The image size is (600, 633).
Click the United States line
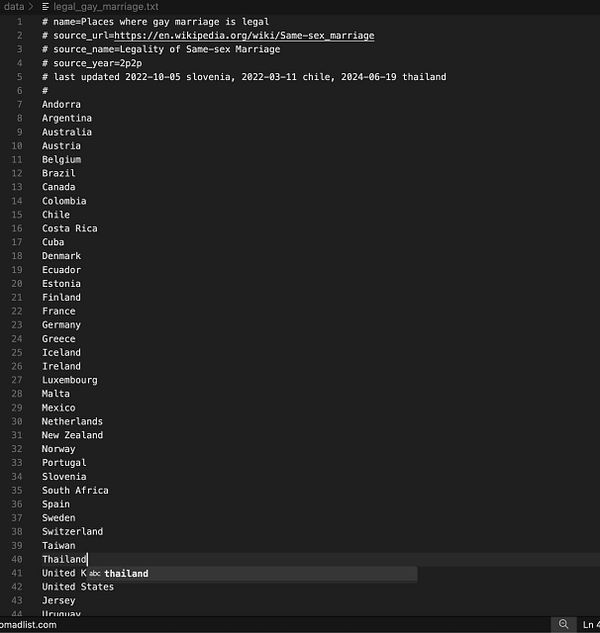click(x=78, y=587)
